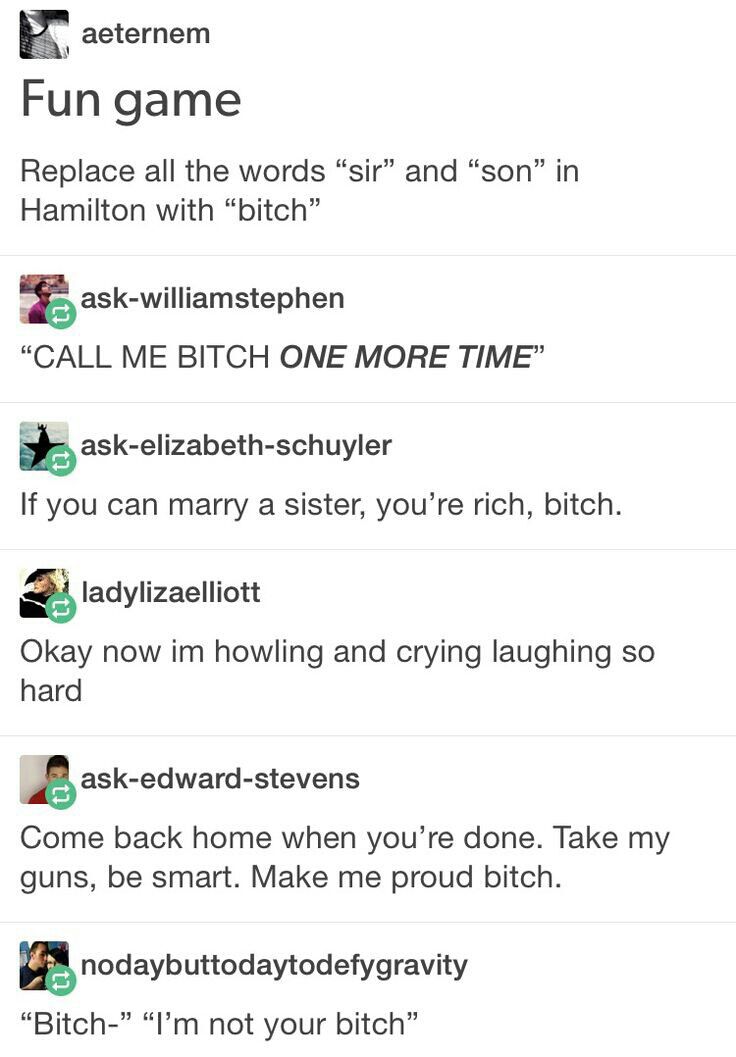Click reblog icon on ask-edward-stevens avatar
The image size is (736, 1057).
point(61,794)
